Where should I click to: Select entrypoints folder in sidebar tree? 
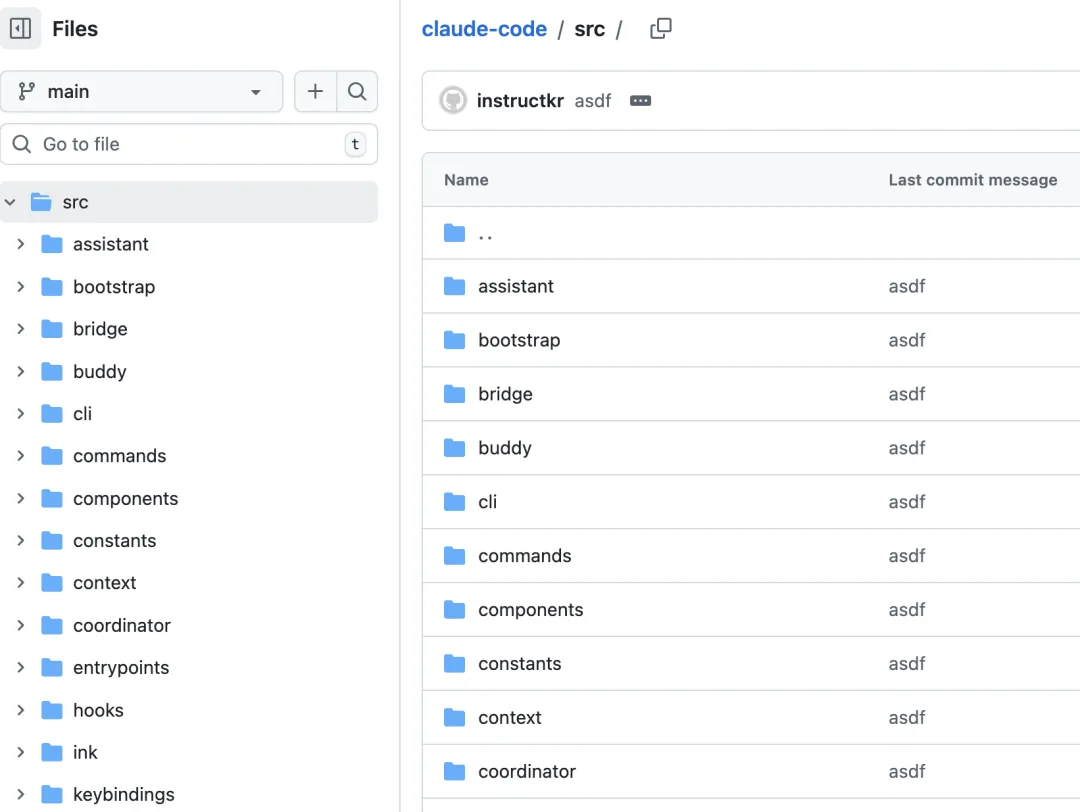coord(121,668)
